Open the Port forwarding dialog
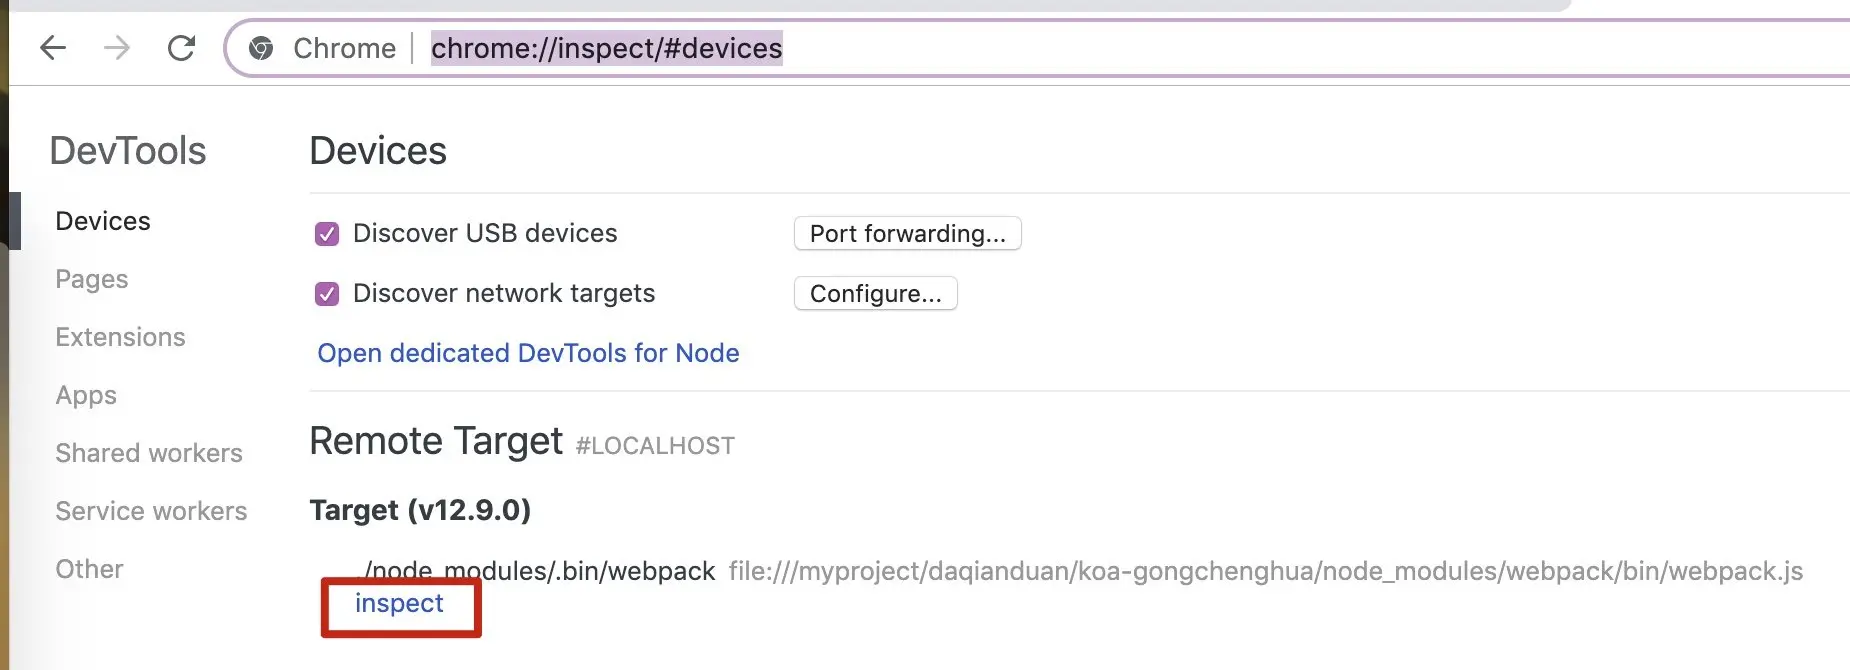This screenshot has height=670, width=1850. [x=907, y=234]
